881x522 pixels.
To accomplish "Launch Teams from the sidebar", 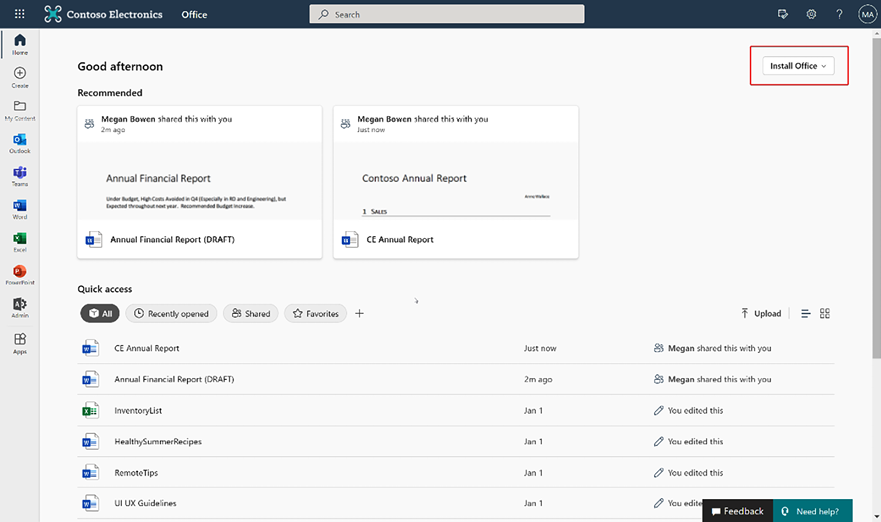I will tap(20, 176).
